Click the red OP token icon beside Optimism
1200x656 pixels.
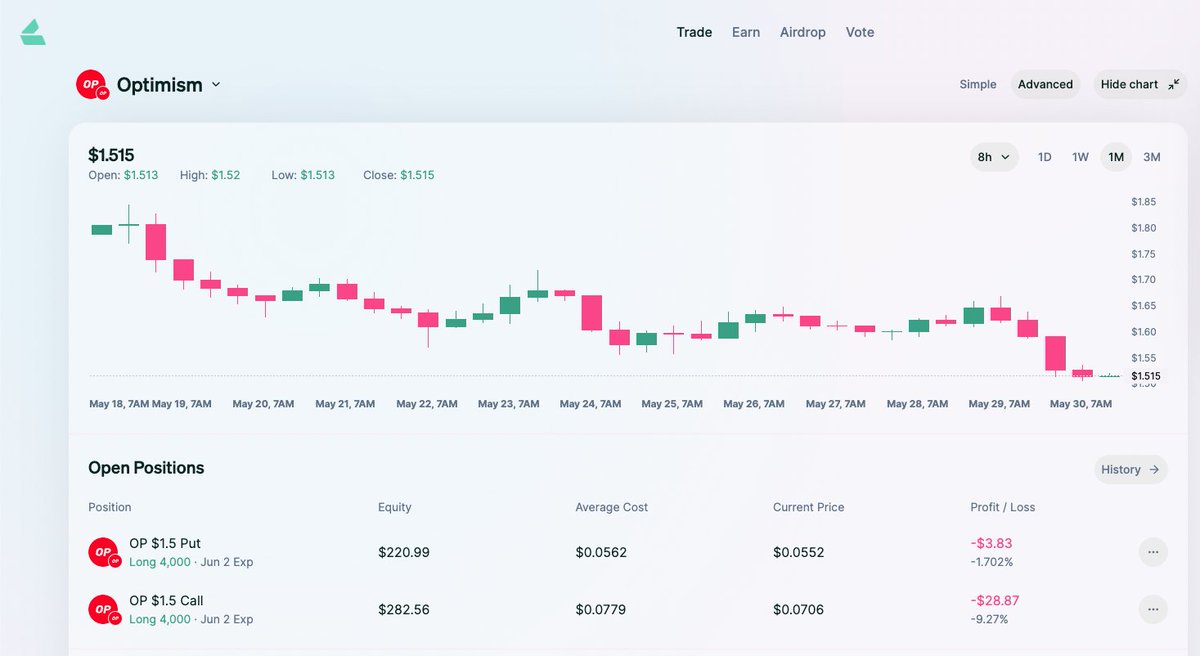(x=91, y=84)
